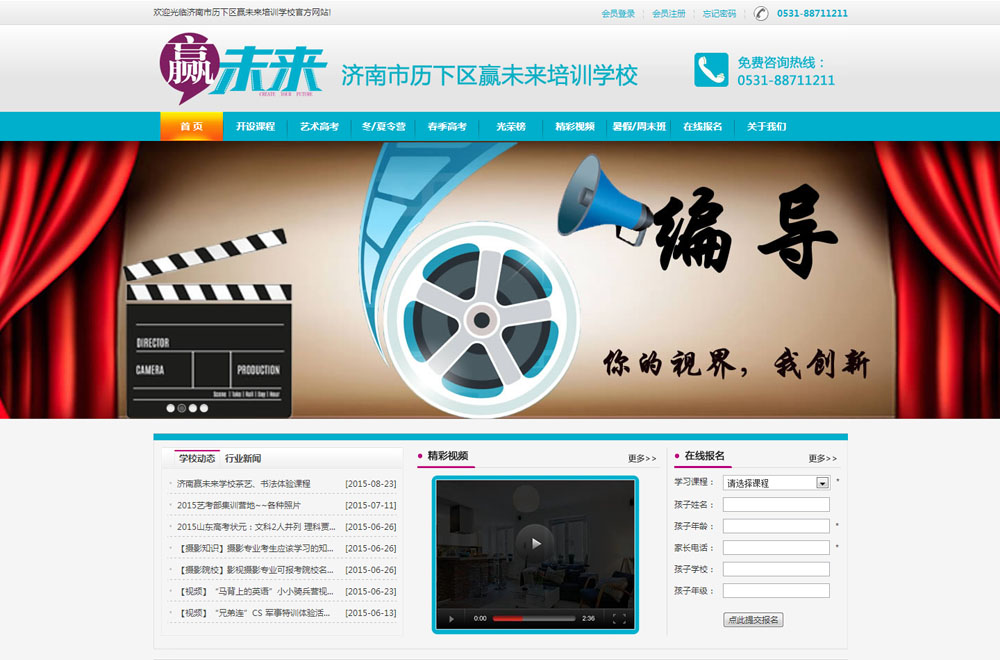The width and height of the screenshot is (1000, 660).
Task: Expand 更多>> in 在线报名 section
Action: tap(822, 459)
